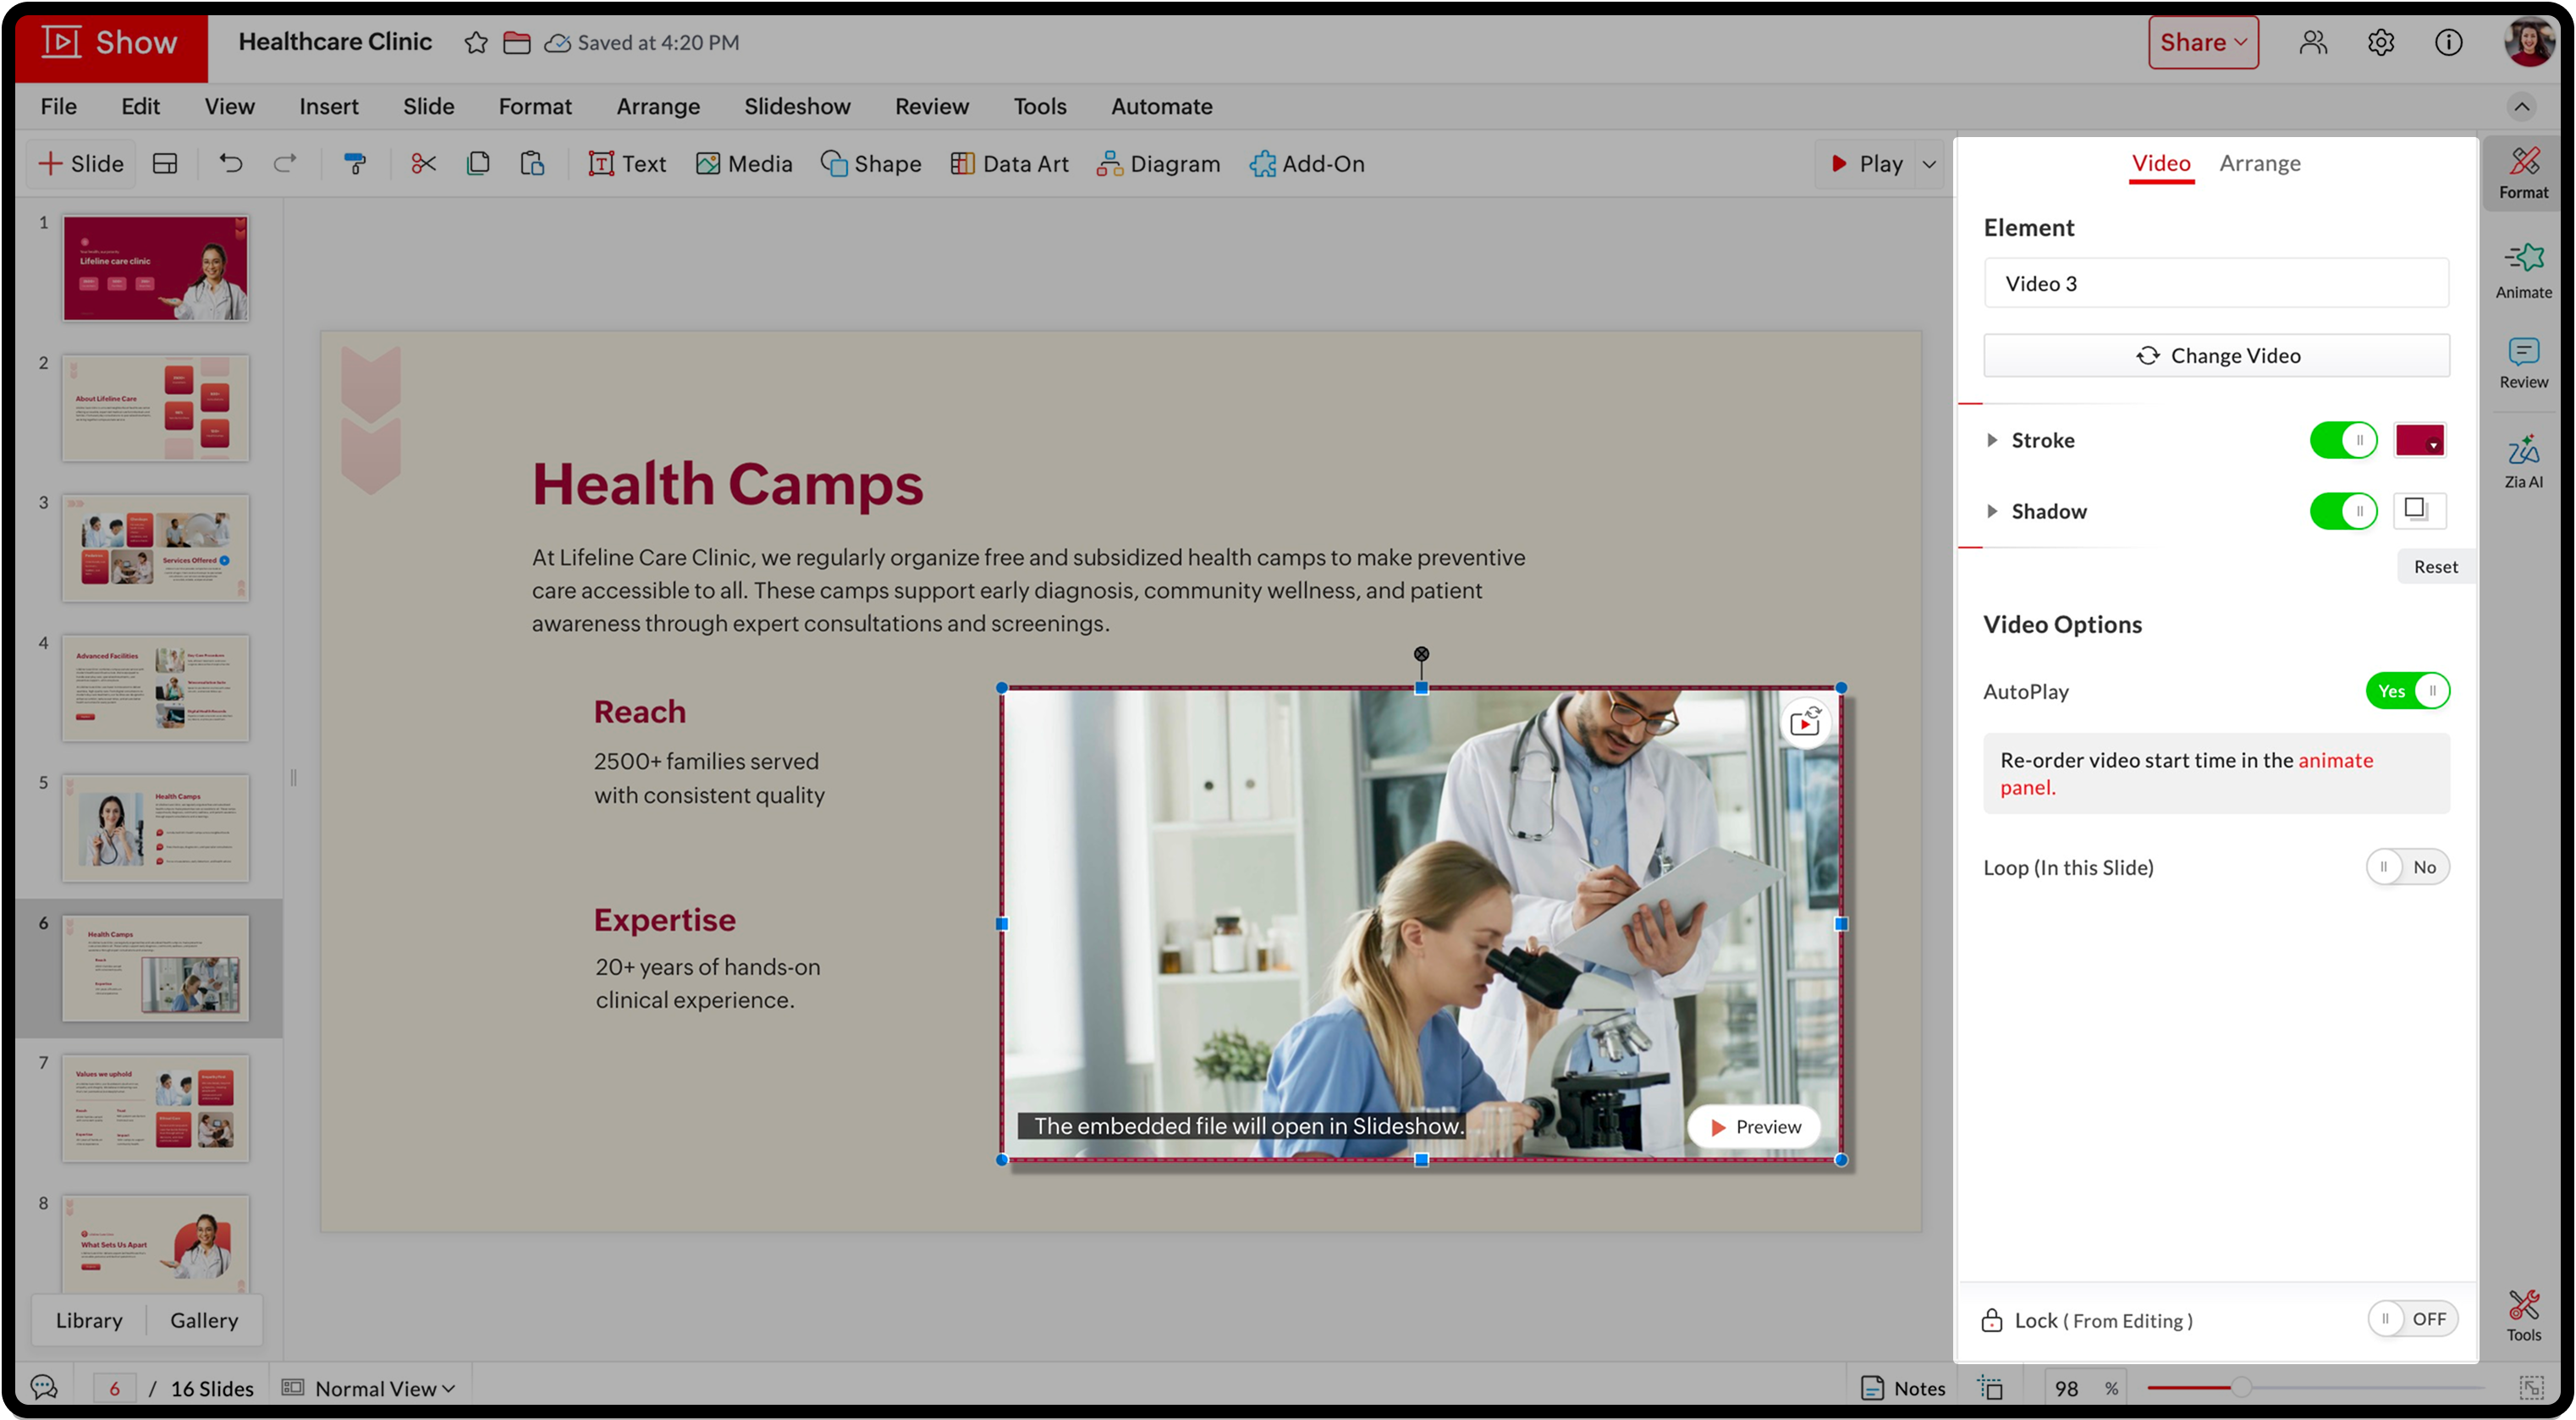2576x1420 pixels.
Task: Turn off the Stroke toggle
Action: click(x=2342, y=440)
